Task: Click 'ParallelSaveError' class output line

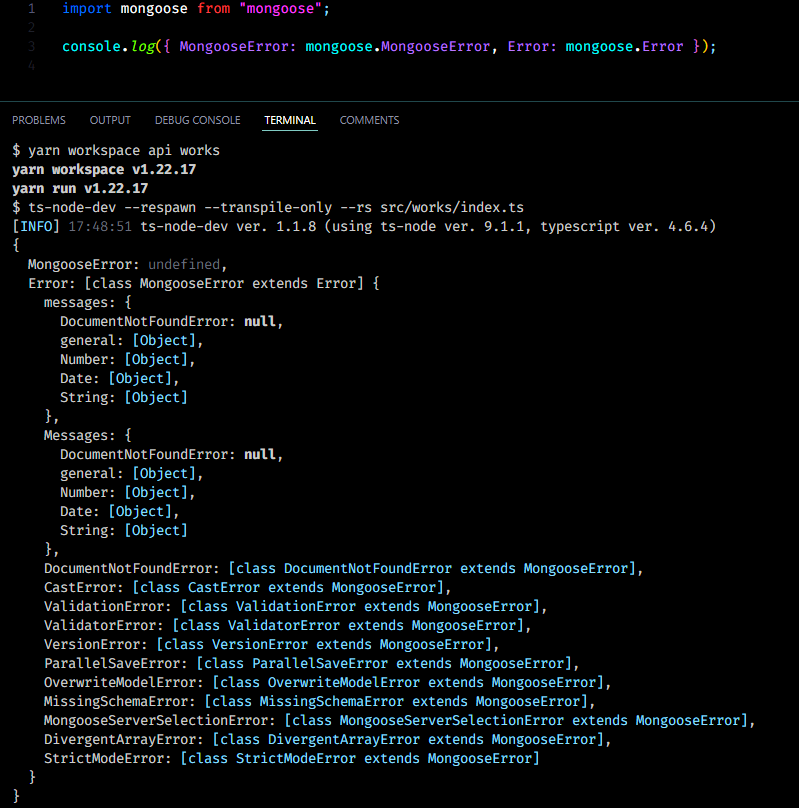Action: coord(312,664)
